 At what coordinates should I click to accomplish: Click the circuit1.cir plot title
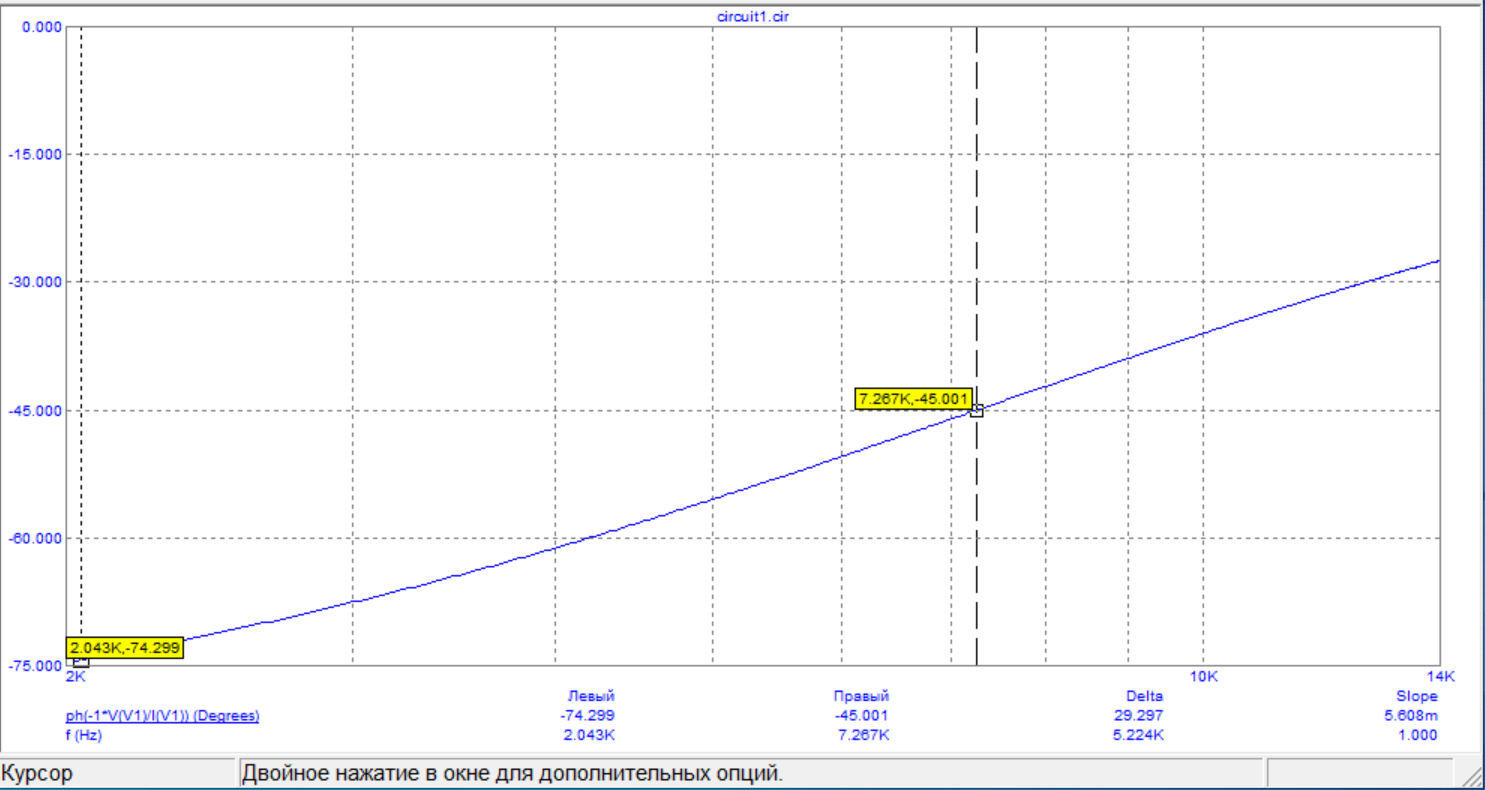point(754,17)
